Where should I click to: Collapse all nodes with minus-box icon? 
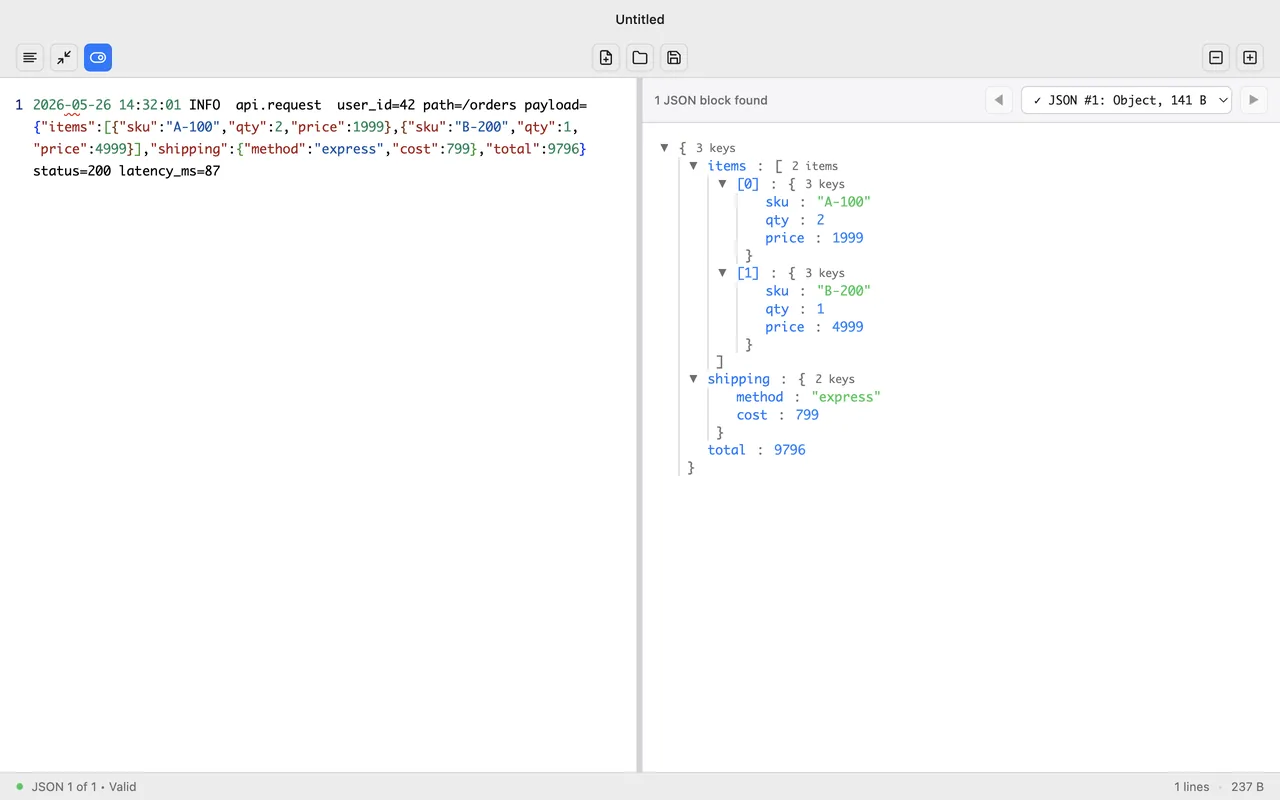pos(1216,58)
